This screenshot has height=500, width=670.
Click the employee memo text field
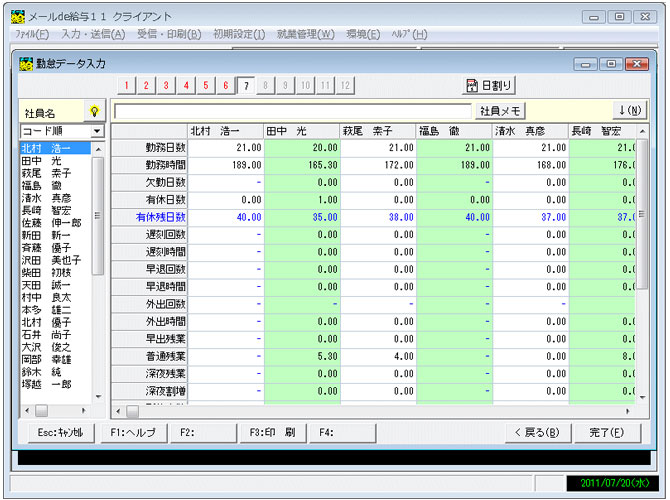click(293, 112)
